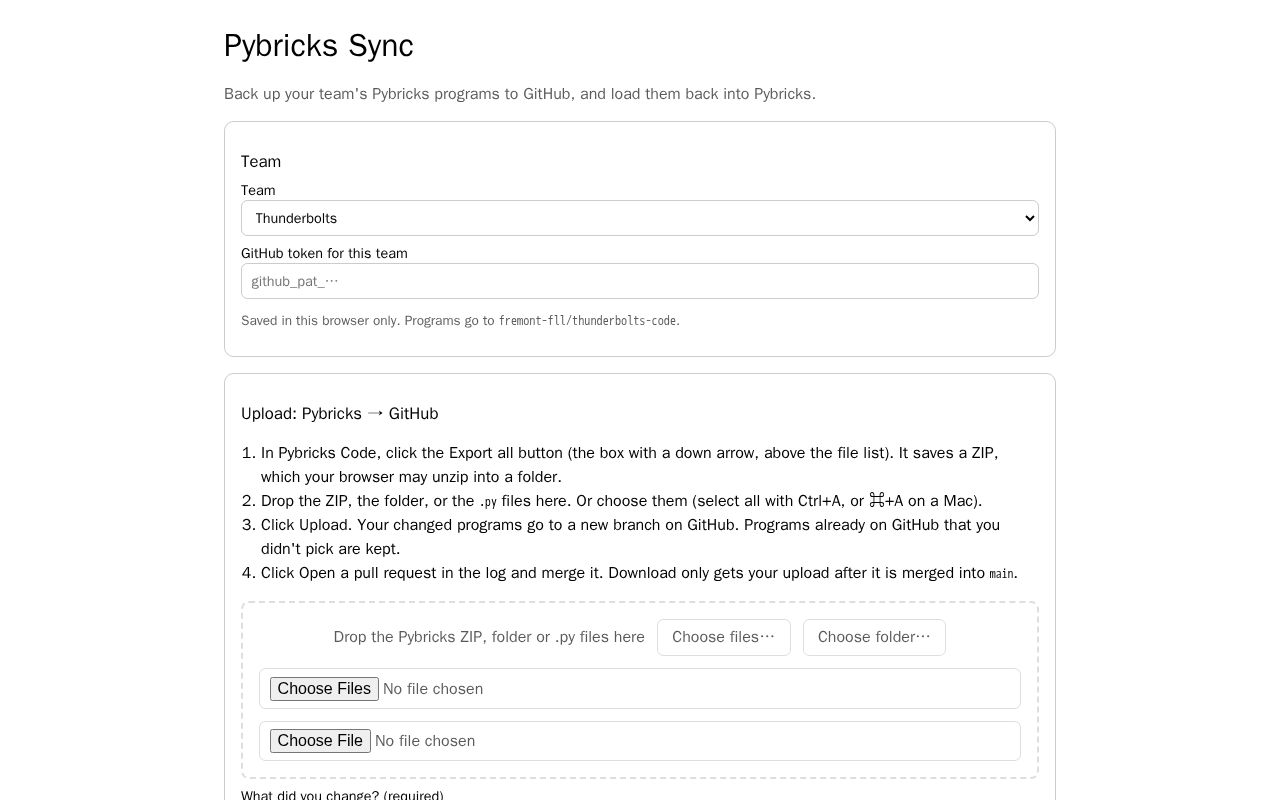1280x800 pixels.
Task: Click the 'Back up your team's Pybricks programs' description
Action: pos(520,94)
